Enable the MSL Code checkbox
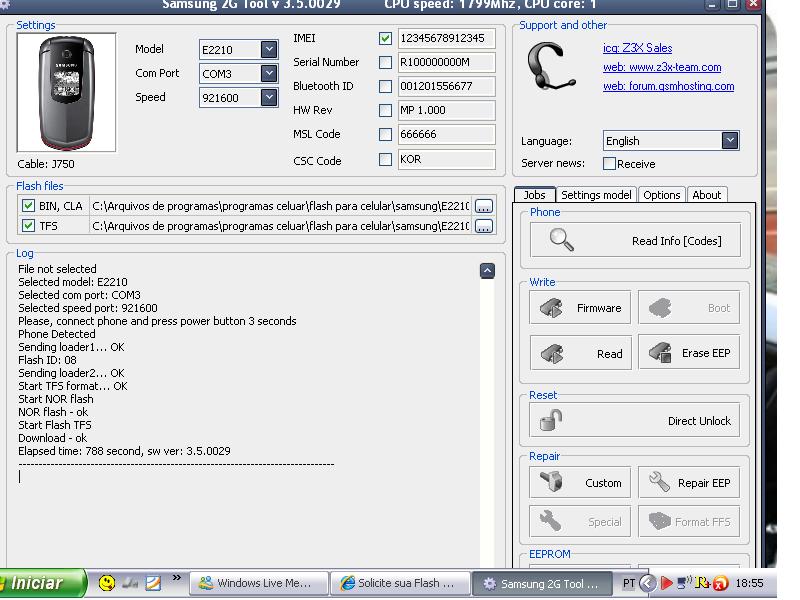This screenshot has width=800, height=600. click(385, 134)
